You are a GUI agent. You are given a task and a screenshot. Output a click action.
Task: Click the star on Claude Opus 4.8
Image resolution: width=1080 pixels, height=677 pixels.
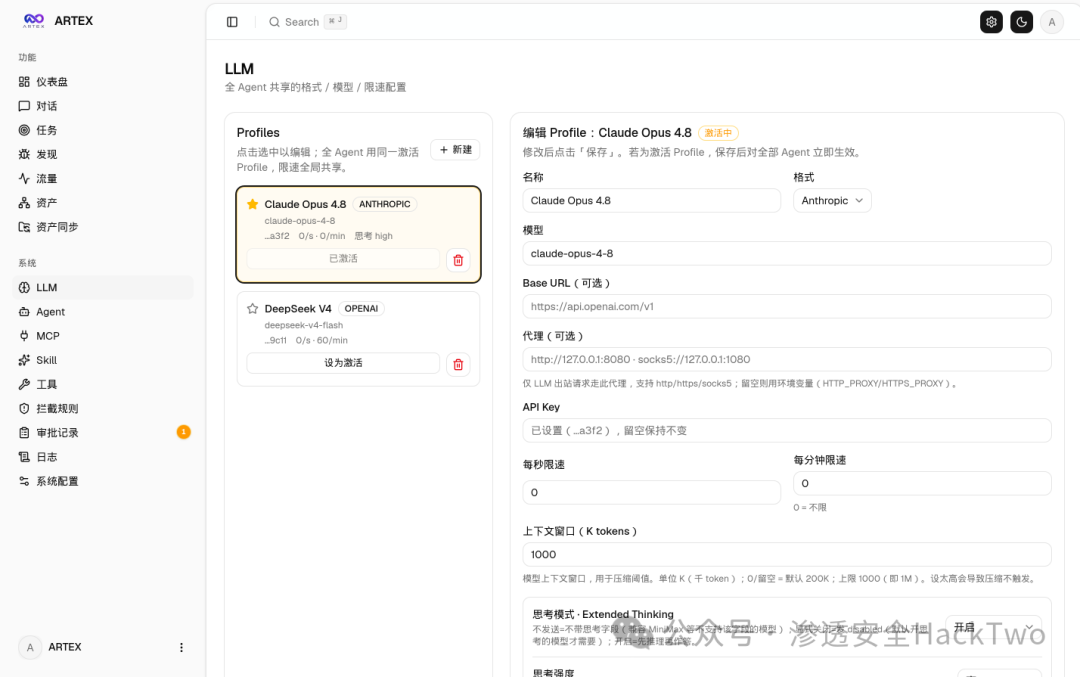(x=253, y=204)
